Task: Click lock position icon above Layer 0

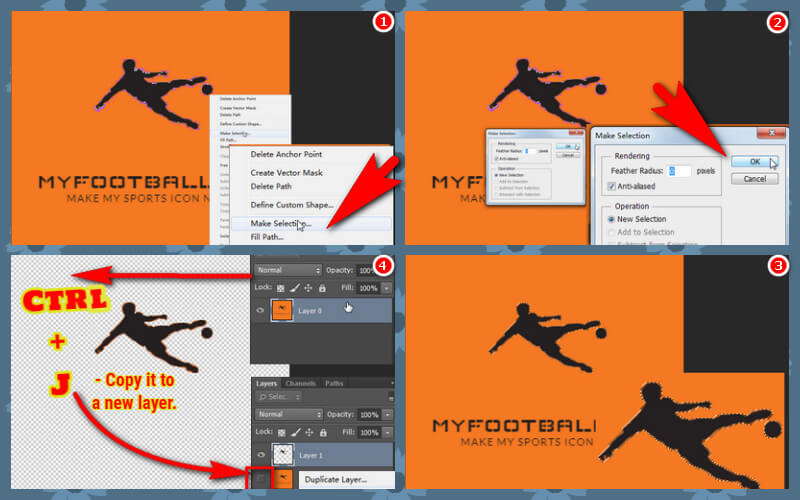Action: click(307, 288)
